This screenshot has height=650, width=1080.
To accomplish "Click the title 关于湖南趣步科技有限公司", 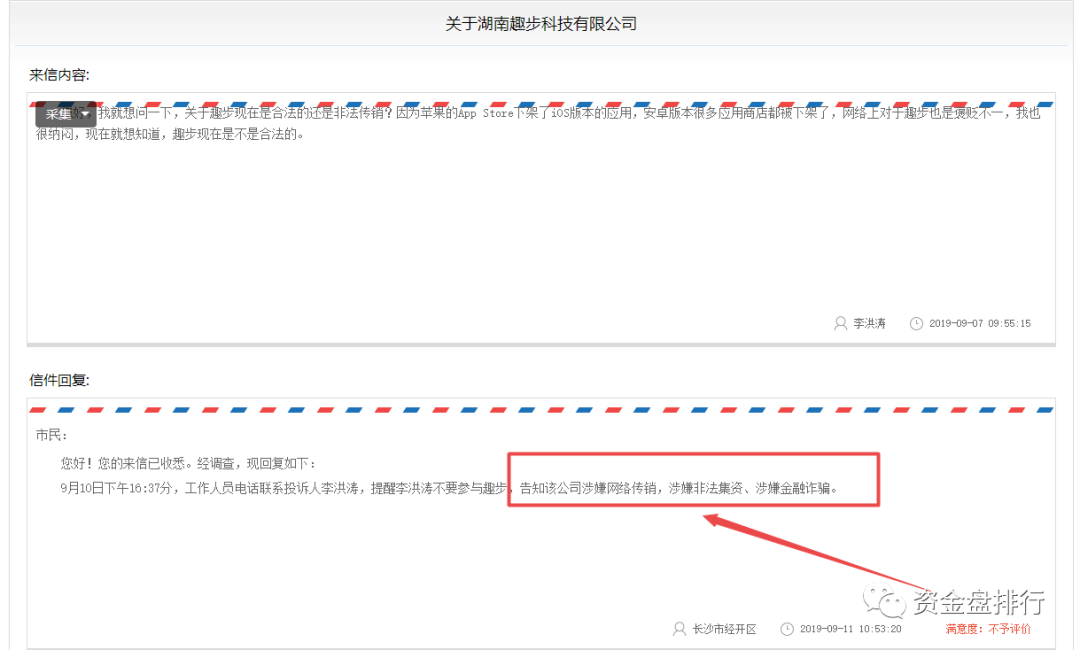I will coord(541,24).
